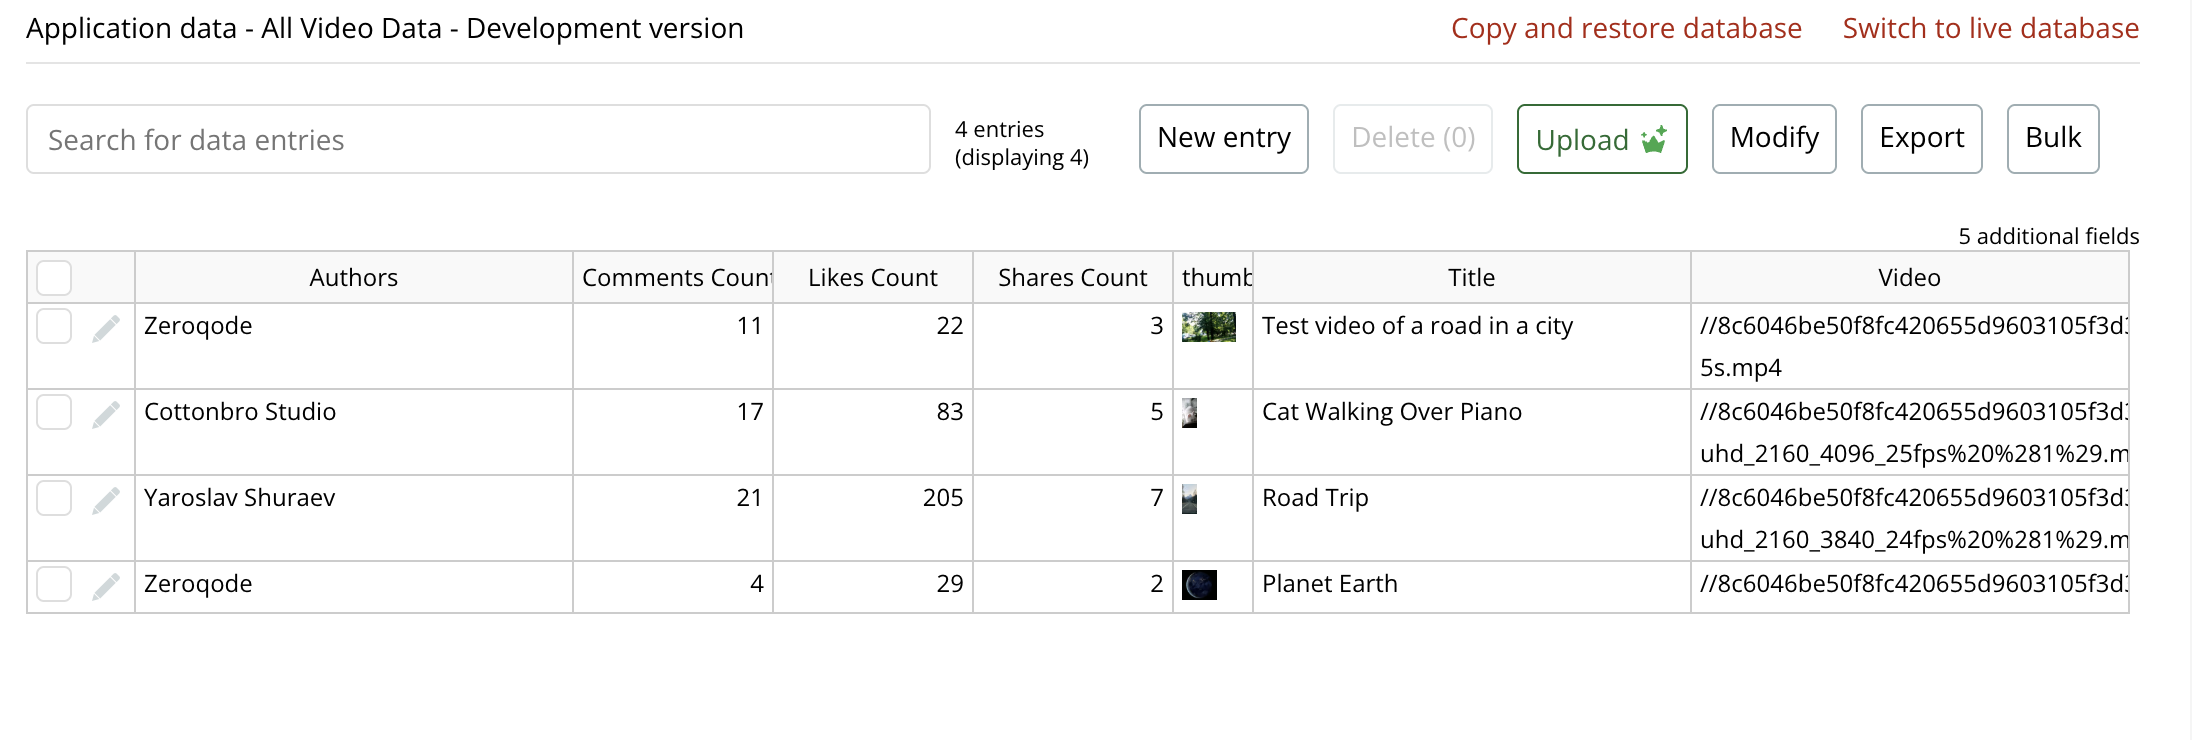Toggle the select-all checkbox in table header
Screen dimensions: 2192x740
point(54,278)
